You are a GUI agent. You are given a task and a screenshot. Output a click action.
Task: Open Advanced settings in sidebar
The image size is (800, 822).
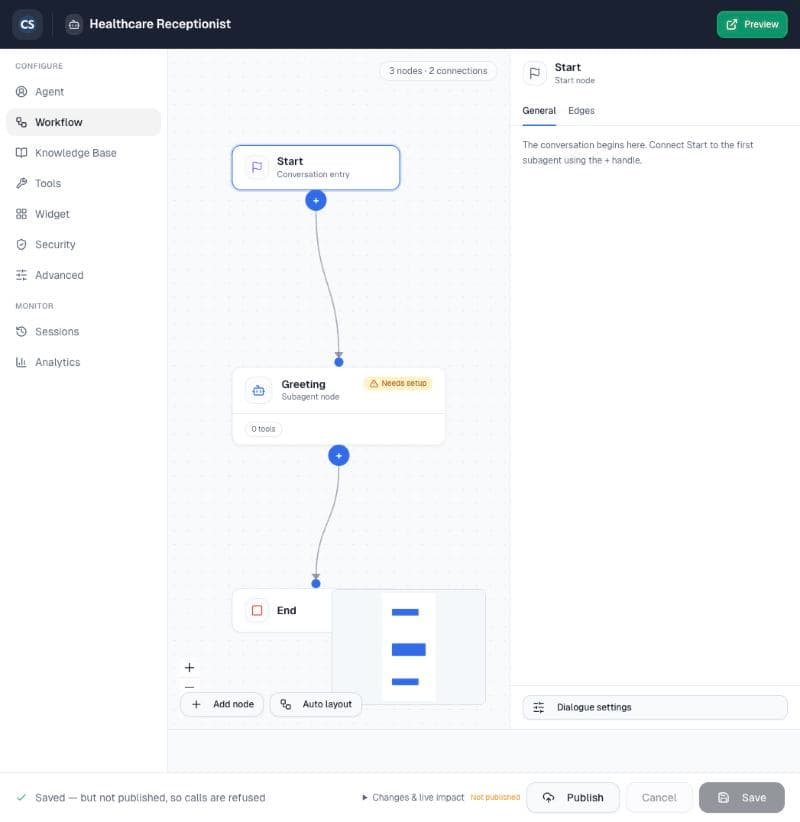(x=83, y=275)
